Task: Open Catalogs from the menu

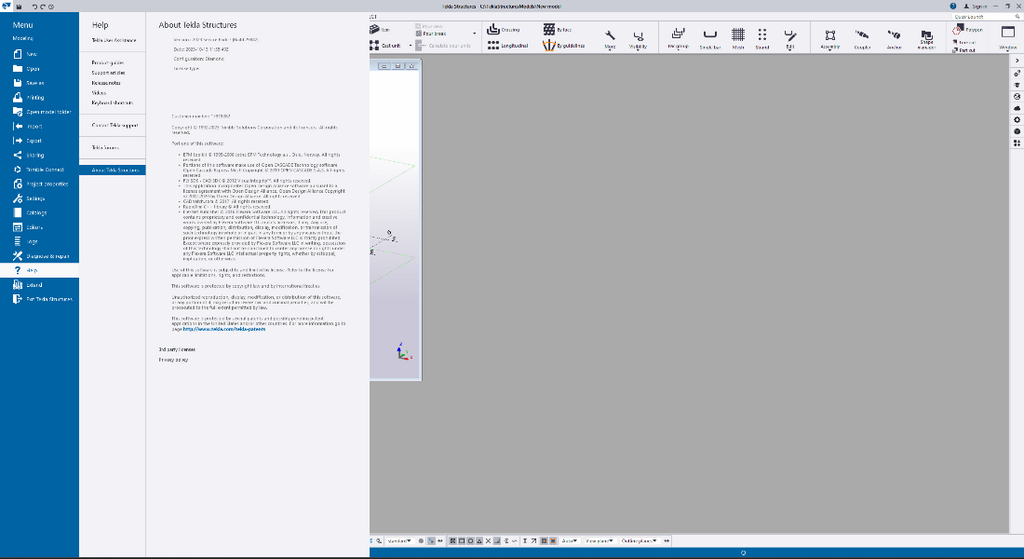Action: click(39, 213)
